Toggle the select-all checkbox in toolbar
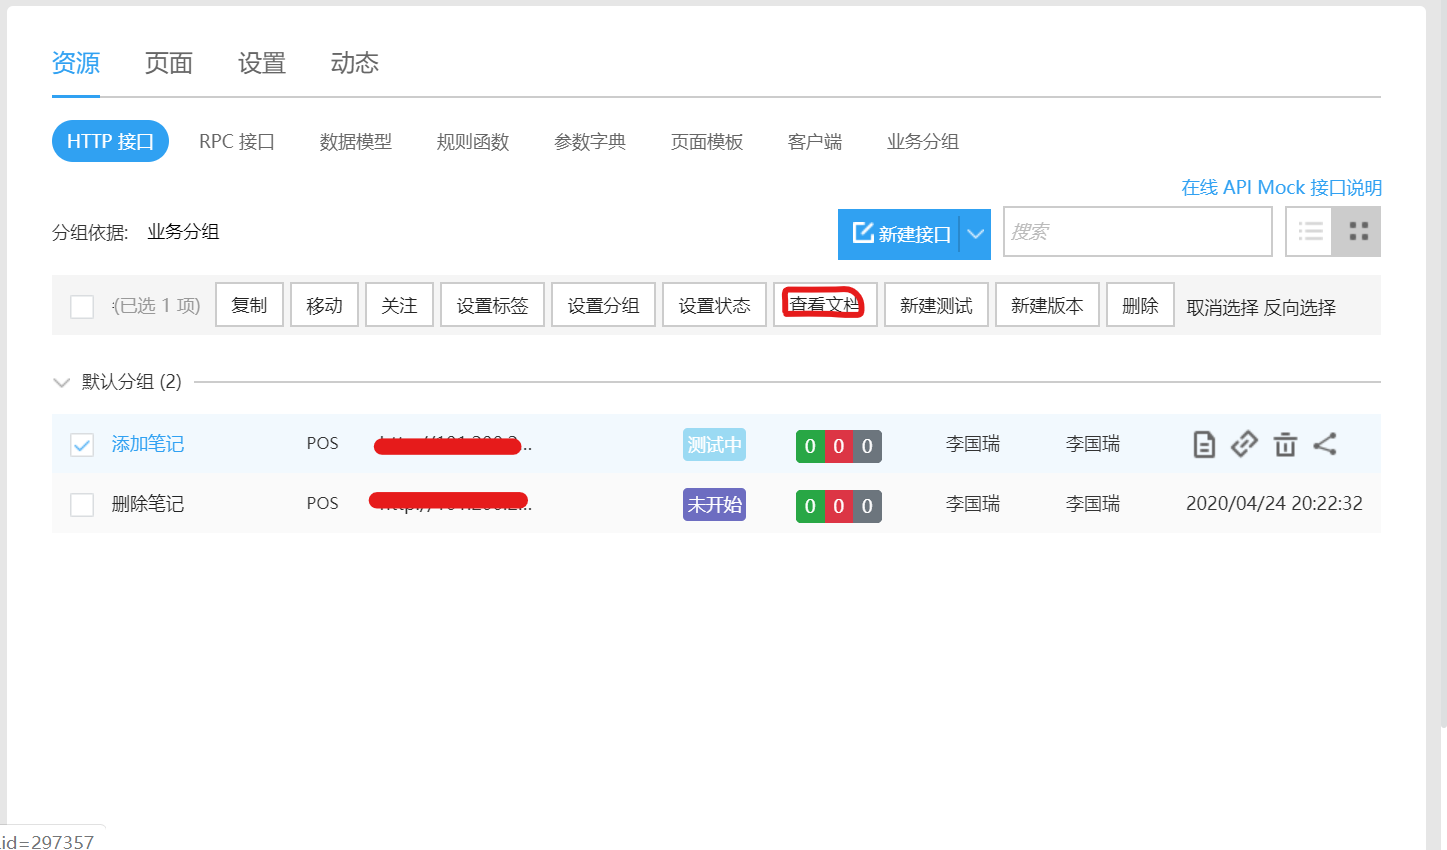The width and height of the screenshot is (1447, 850). coord(82,306)
